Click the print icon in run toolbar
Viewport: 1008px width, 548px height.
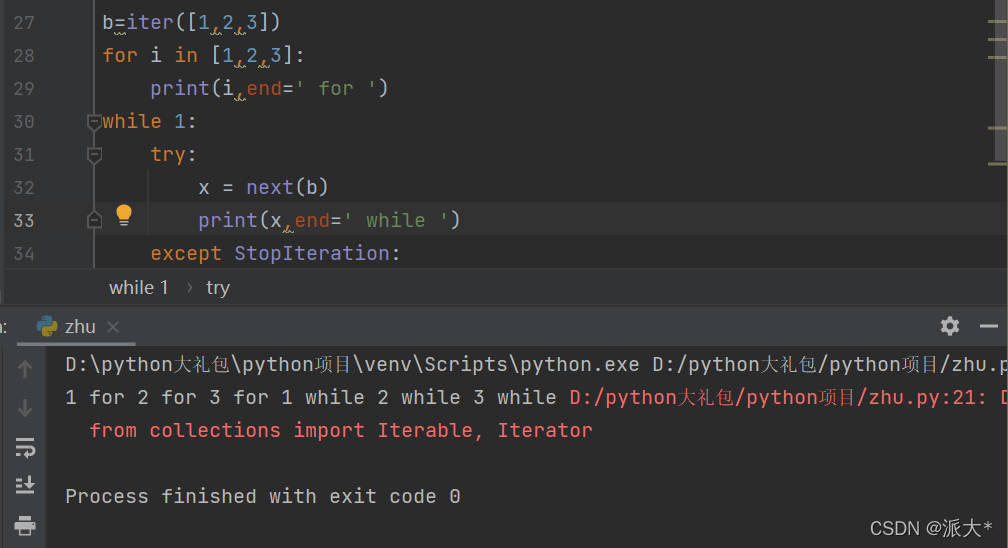[x=24, y=525]
